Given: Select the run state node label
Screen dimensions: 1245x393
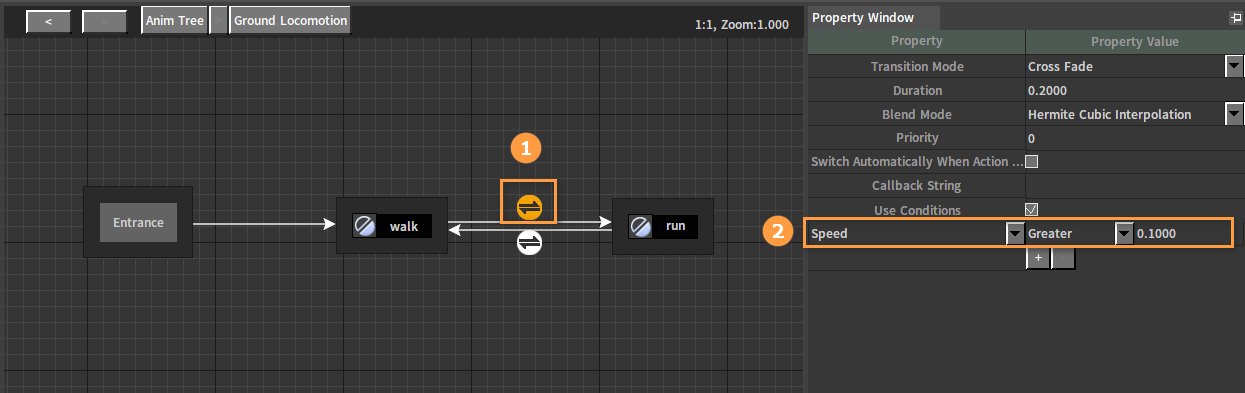Looking at the screenshot, I should pos(676,226).
